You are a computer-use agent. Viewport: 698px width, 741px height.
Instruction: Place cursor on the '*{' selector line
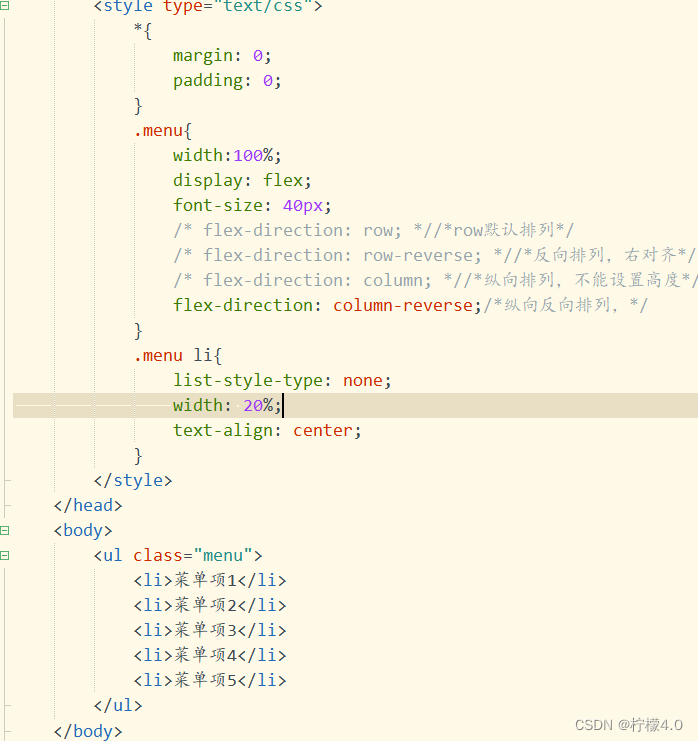pos(143,31)
